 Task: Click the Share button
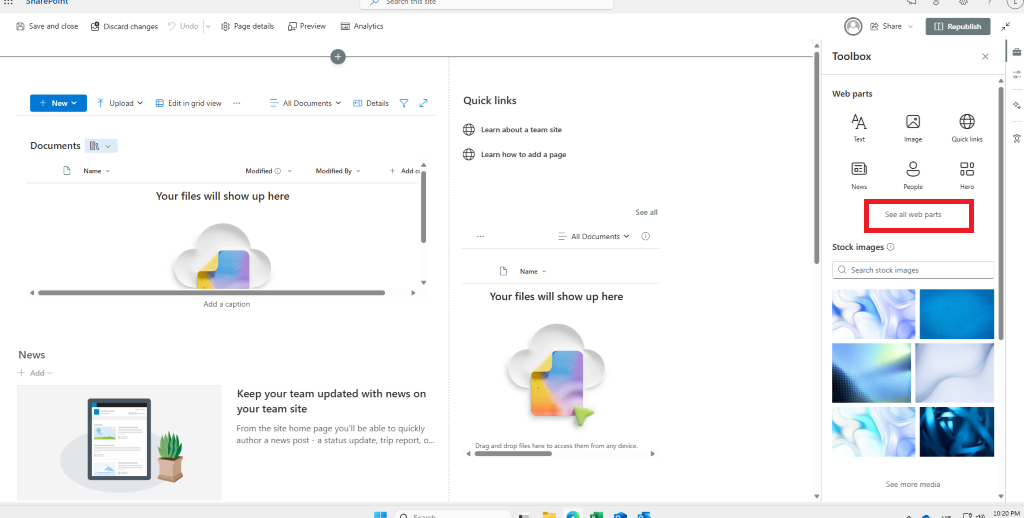(886, 26)
